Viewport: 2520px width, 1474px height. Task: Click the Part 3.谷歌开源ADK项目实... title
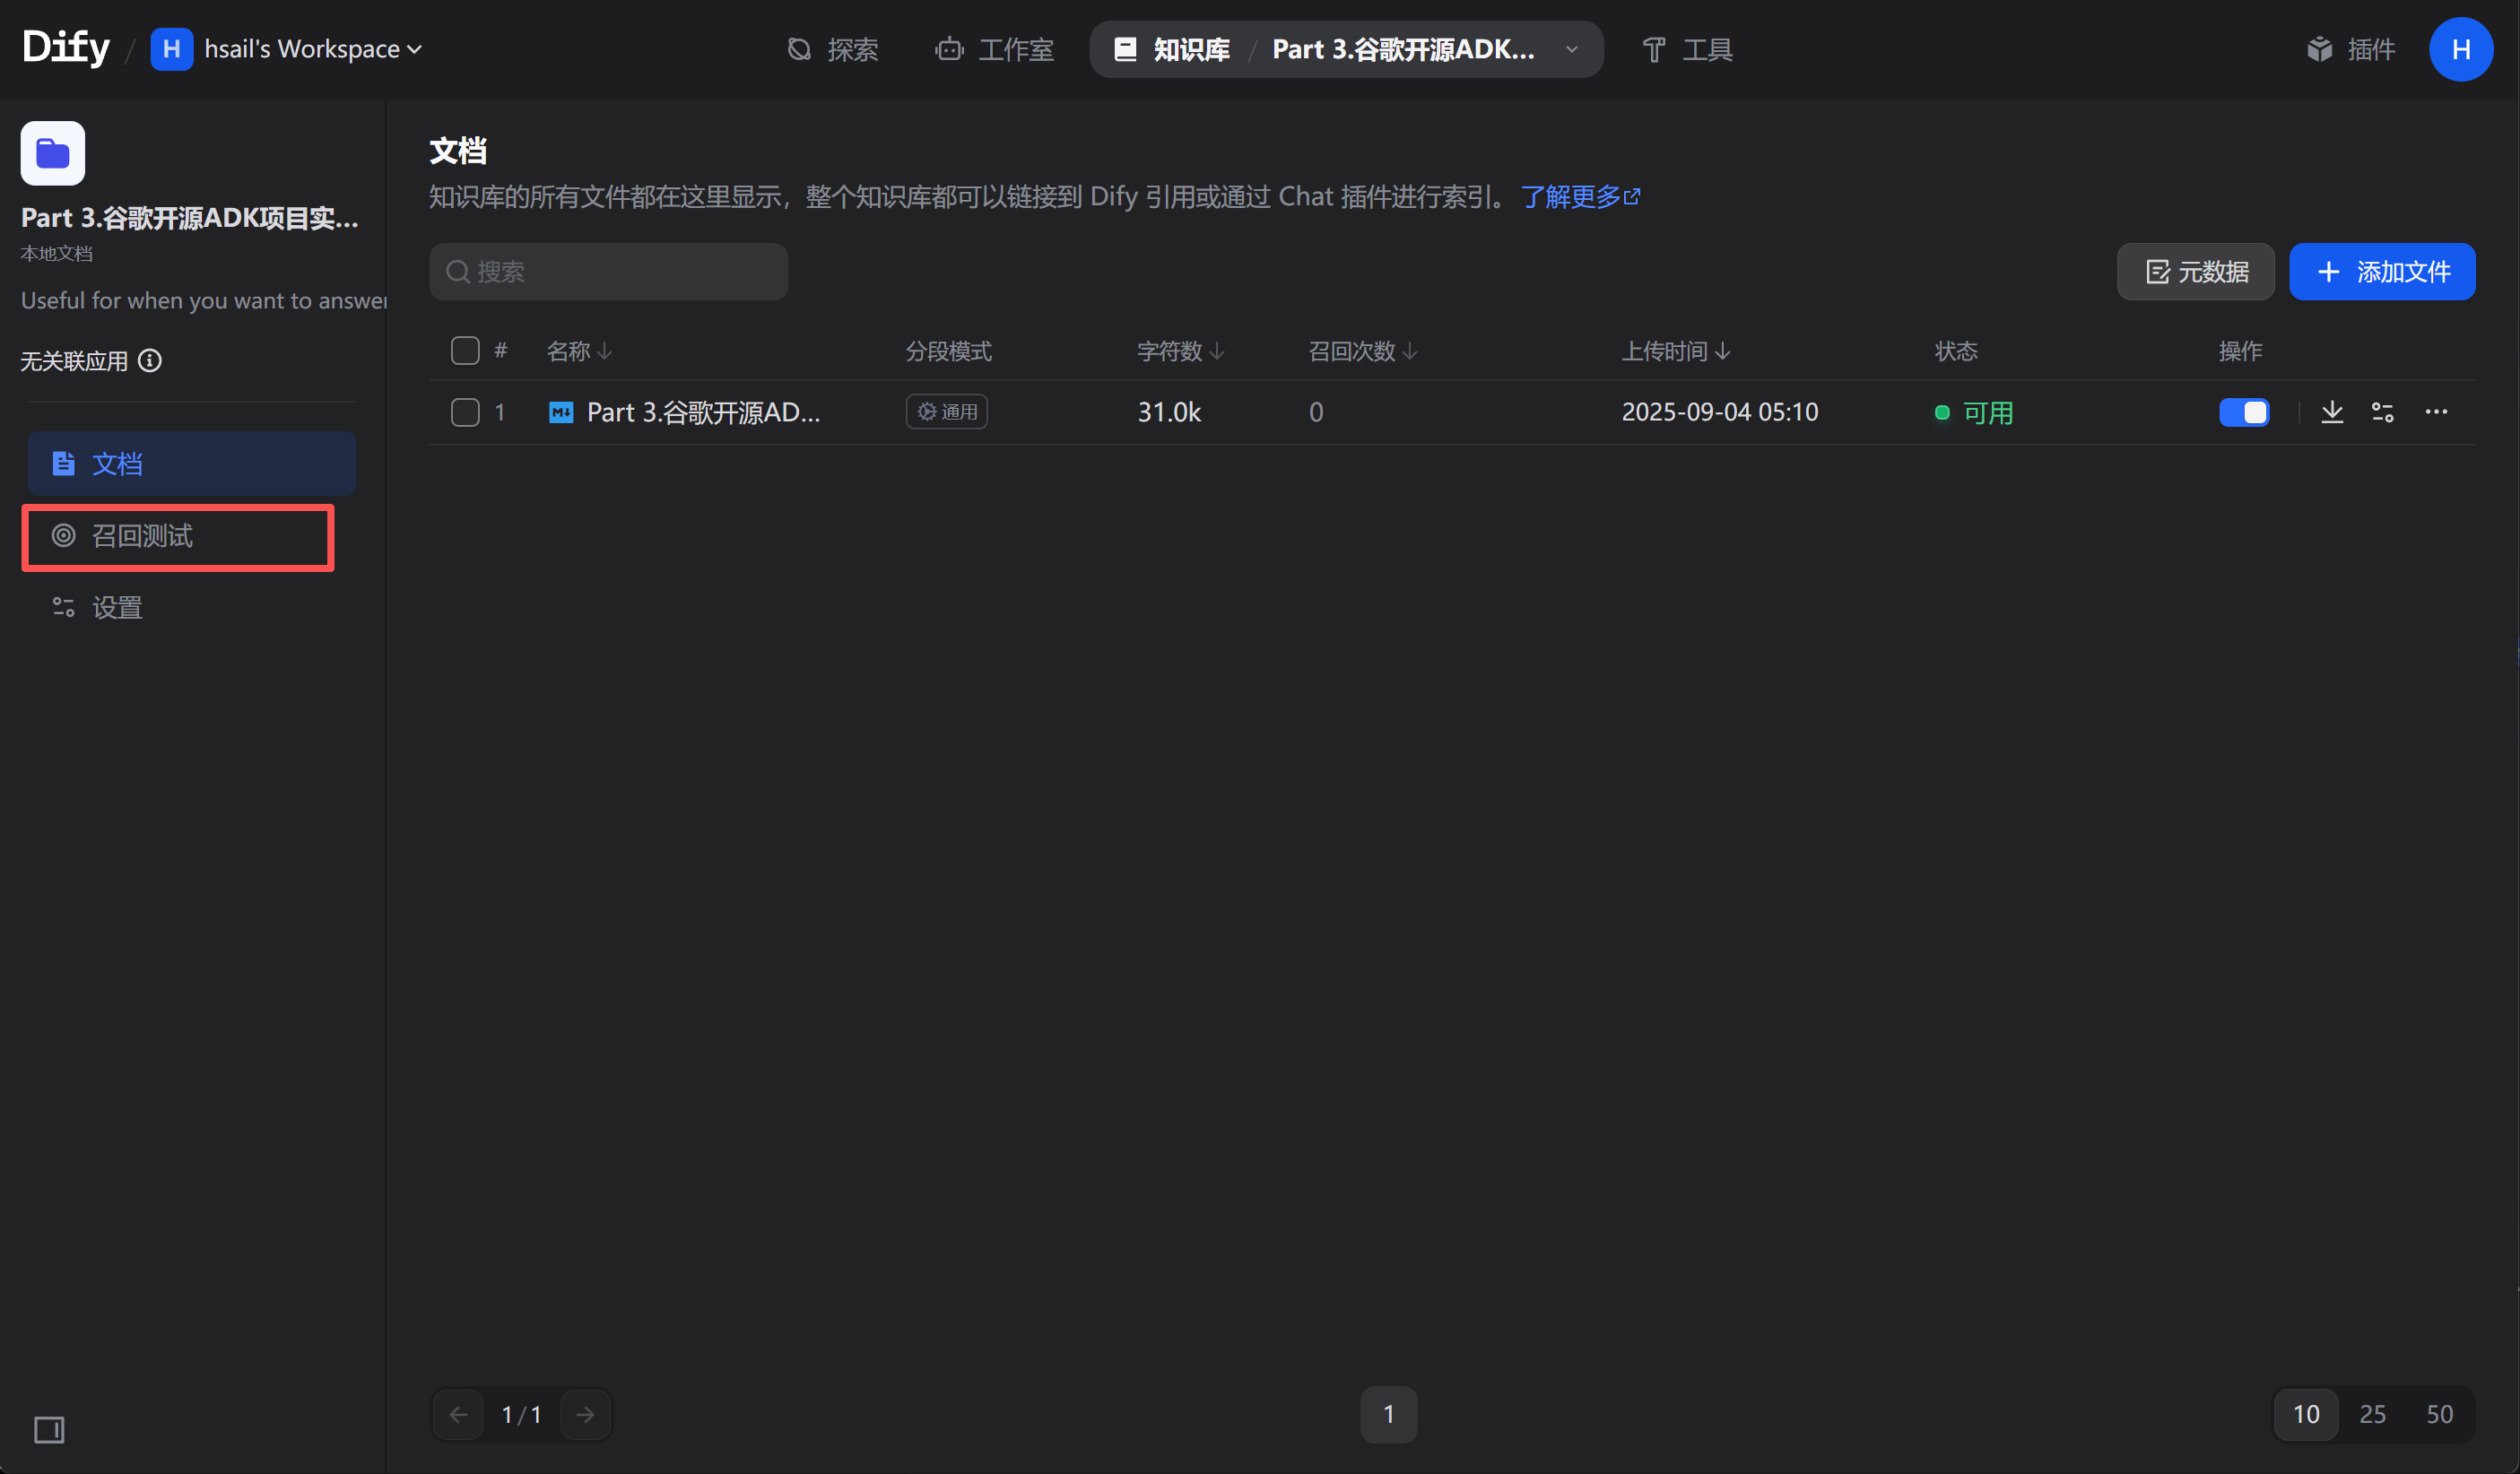pos(190,218)
